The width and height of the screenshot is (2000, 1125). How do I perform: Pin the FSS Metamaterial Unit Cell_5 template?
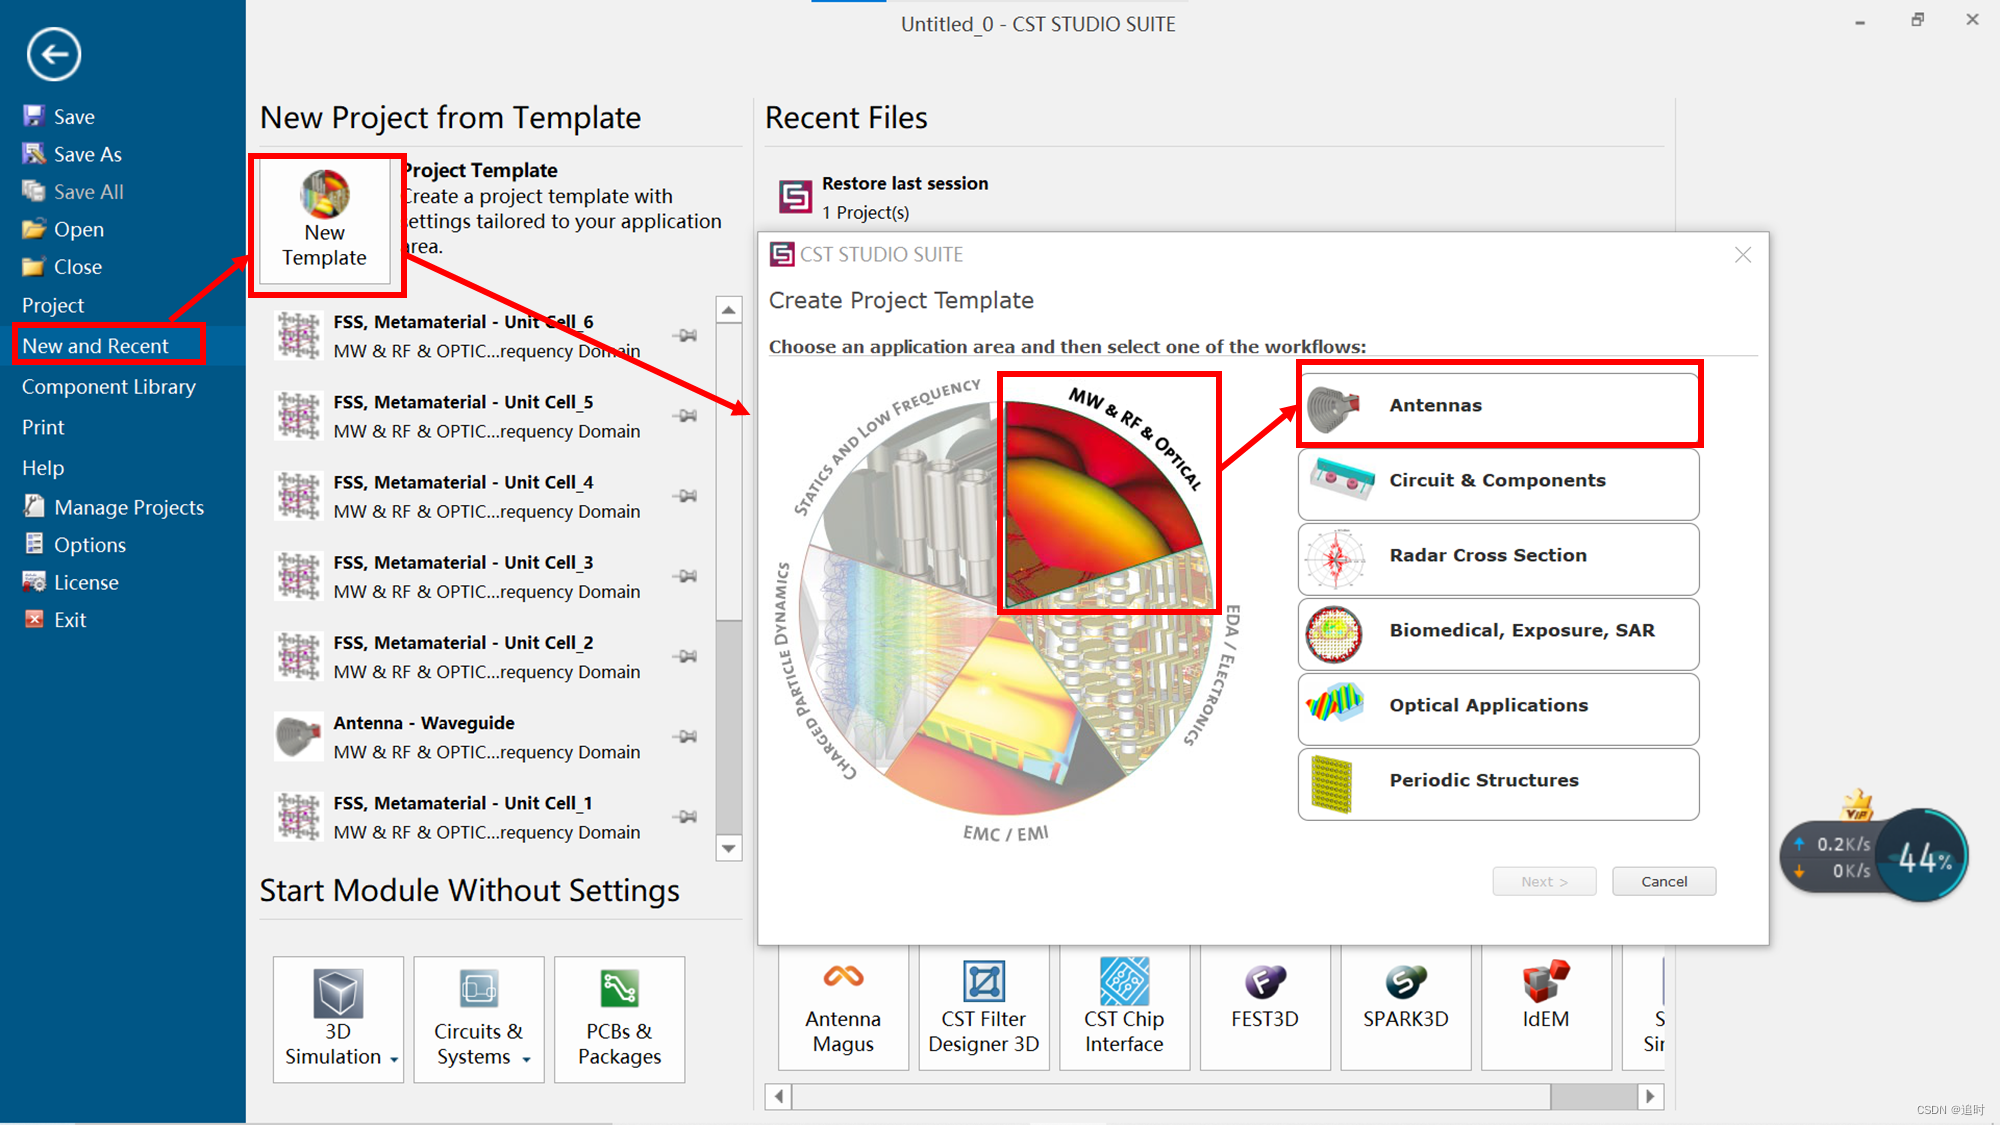[x=686, y=416]
